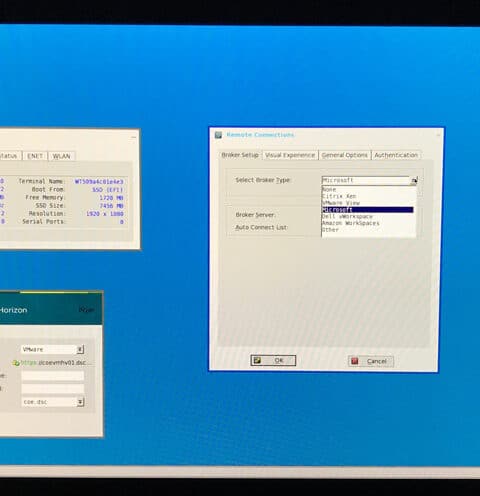Click the Terminal Name value
Screen dimensions: 480x496
point(99,182)
